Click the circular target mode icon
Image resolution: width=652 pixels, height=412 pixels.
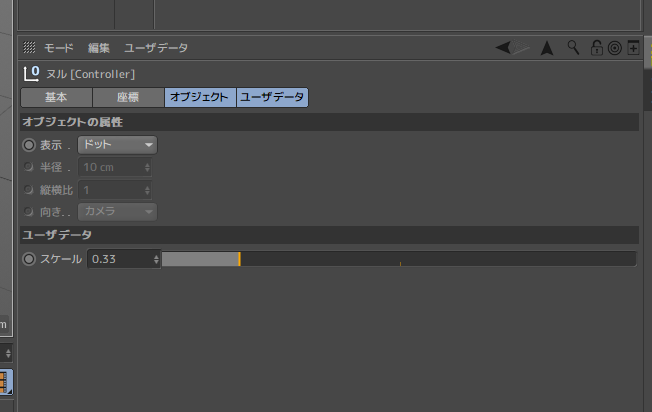[615, 48]
